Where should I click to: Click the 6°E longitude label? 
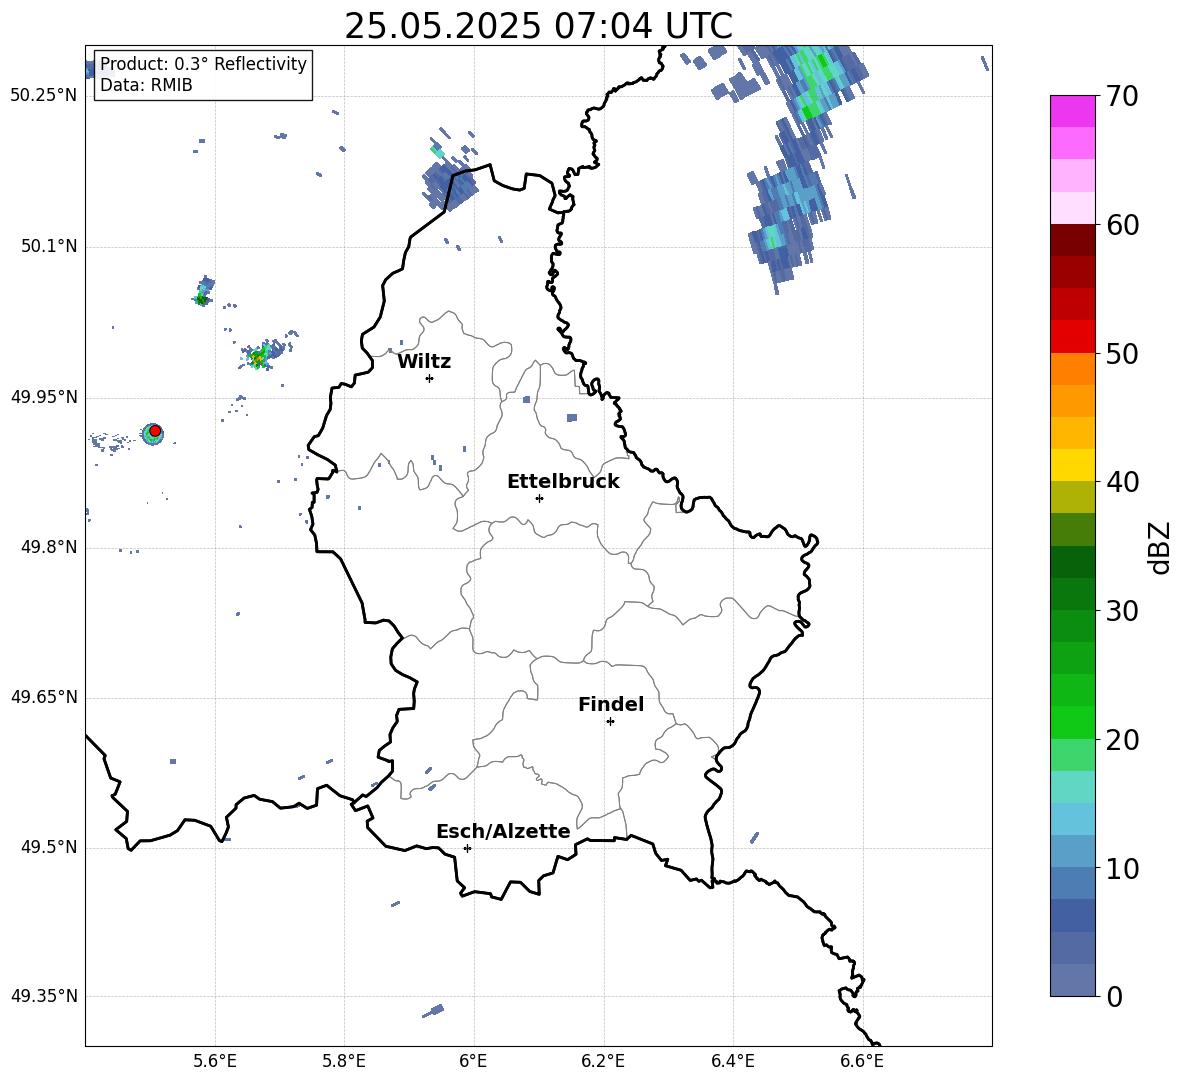point(473,1061)
